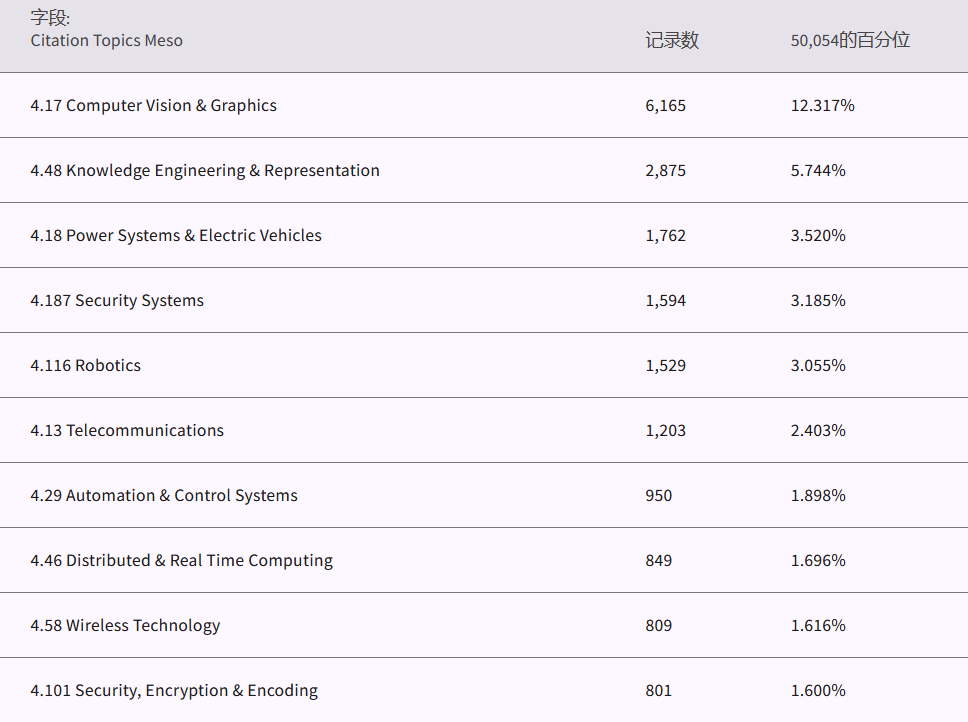Open the 4.58 Wireless Technology topic
This screenshot has height=722, width=968.
click(x=125, y=626)
